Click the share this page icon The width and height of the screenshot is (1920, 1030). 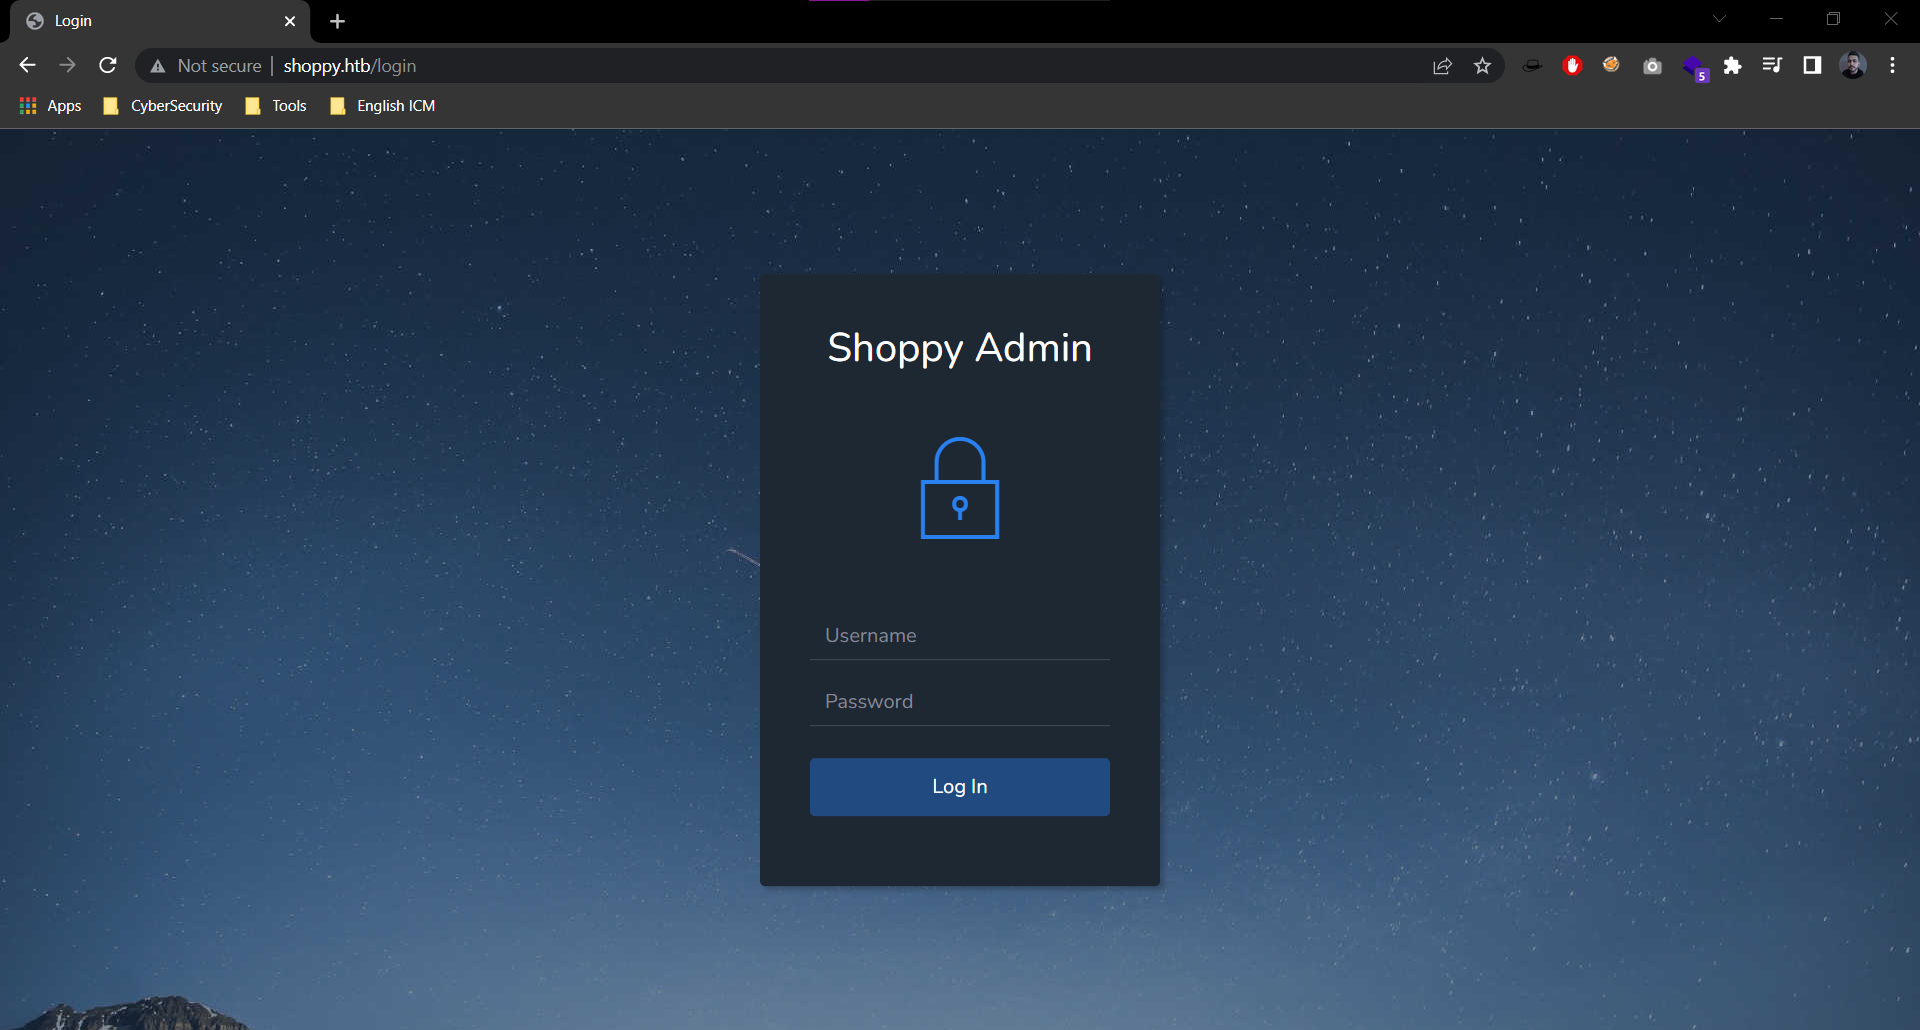point(1442,66)
